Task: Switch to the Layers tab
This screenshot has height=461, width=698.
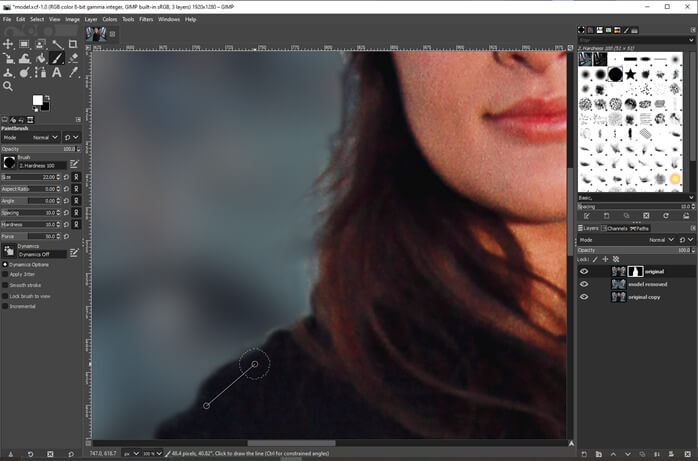Action: [588, 228]
